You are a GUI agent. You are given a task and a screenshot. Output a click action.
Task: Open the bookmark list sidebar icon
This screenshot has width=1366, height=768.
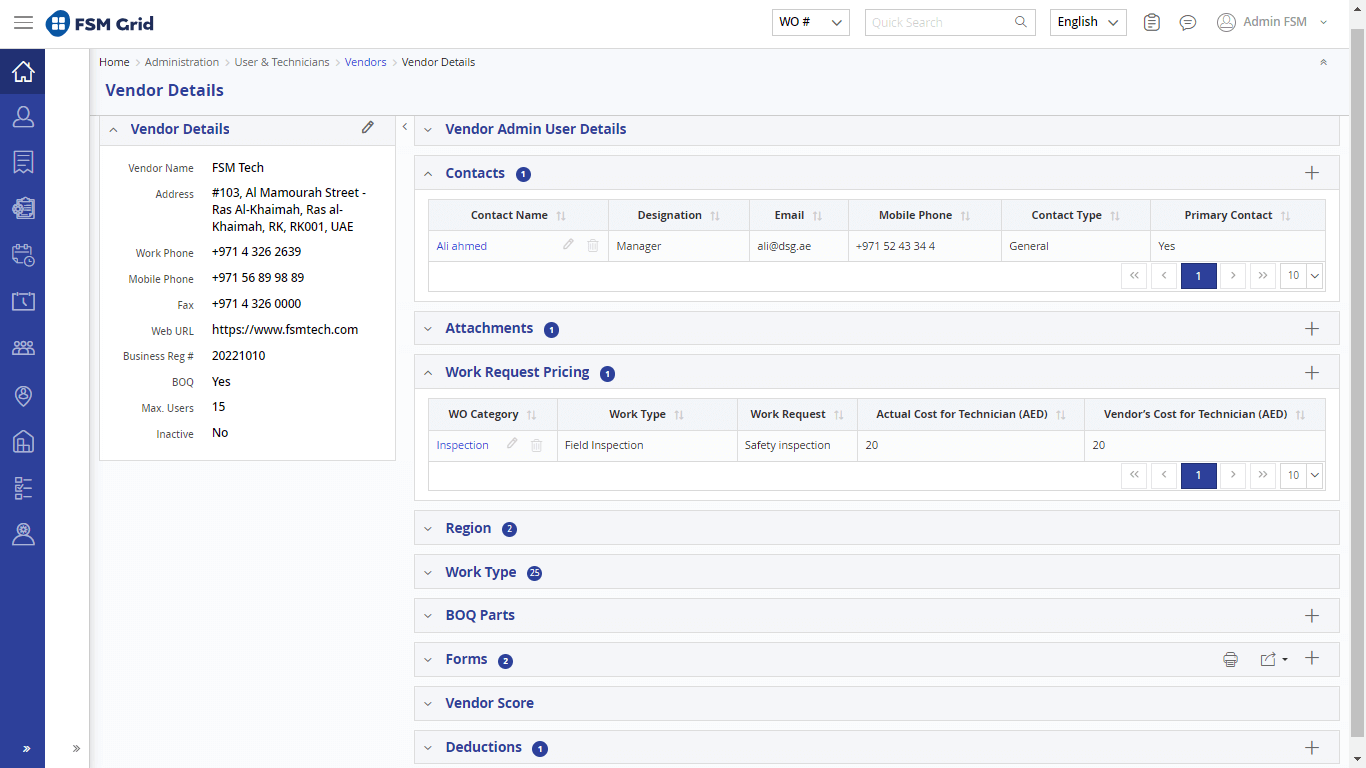23,162
